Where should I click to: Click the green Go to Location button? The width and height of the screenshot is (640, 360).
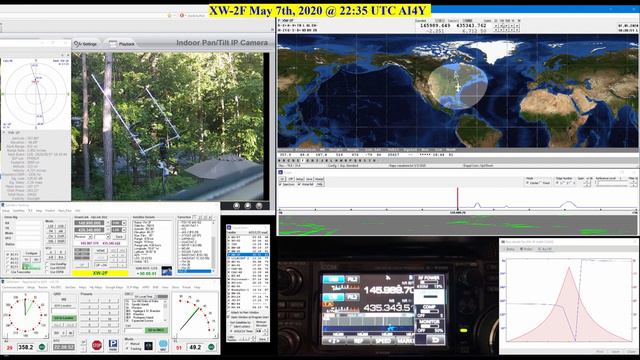(64, 318)
